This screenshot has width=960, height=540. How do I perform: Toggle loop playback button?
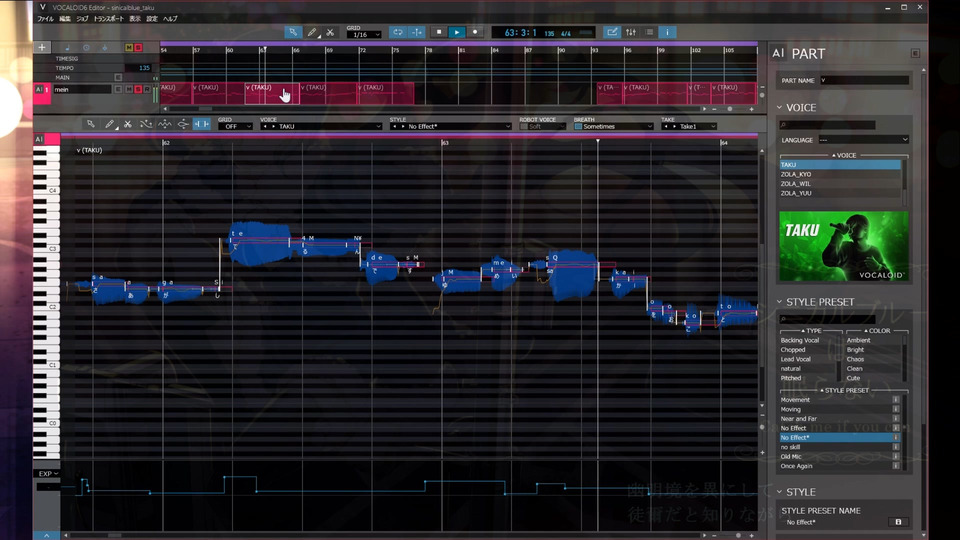[398, 32]
